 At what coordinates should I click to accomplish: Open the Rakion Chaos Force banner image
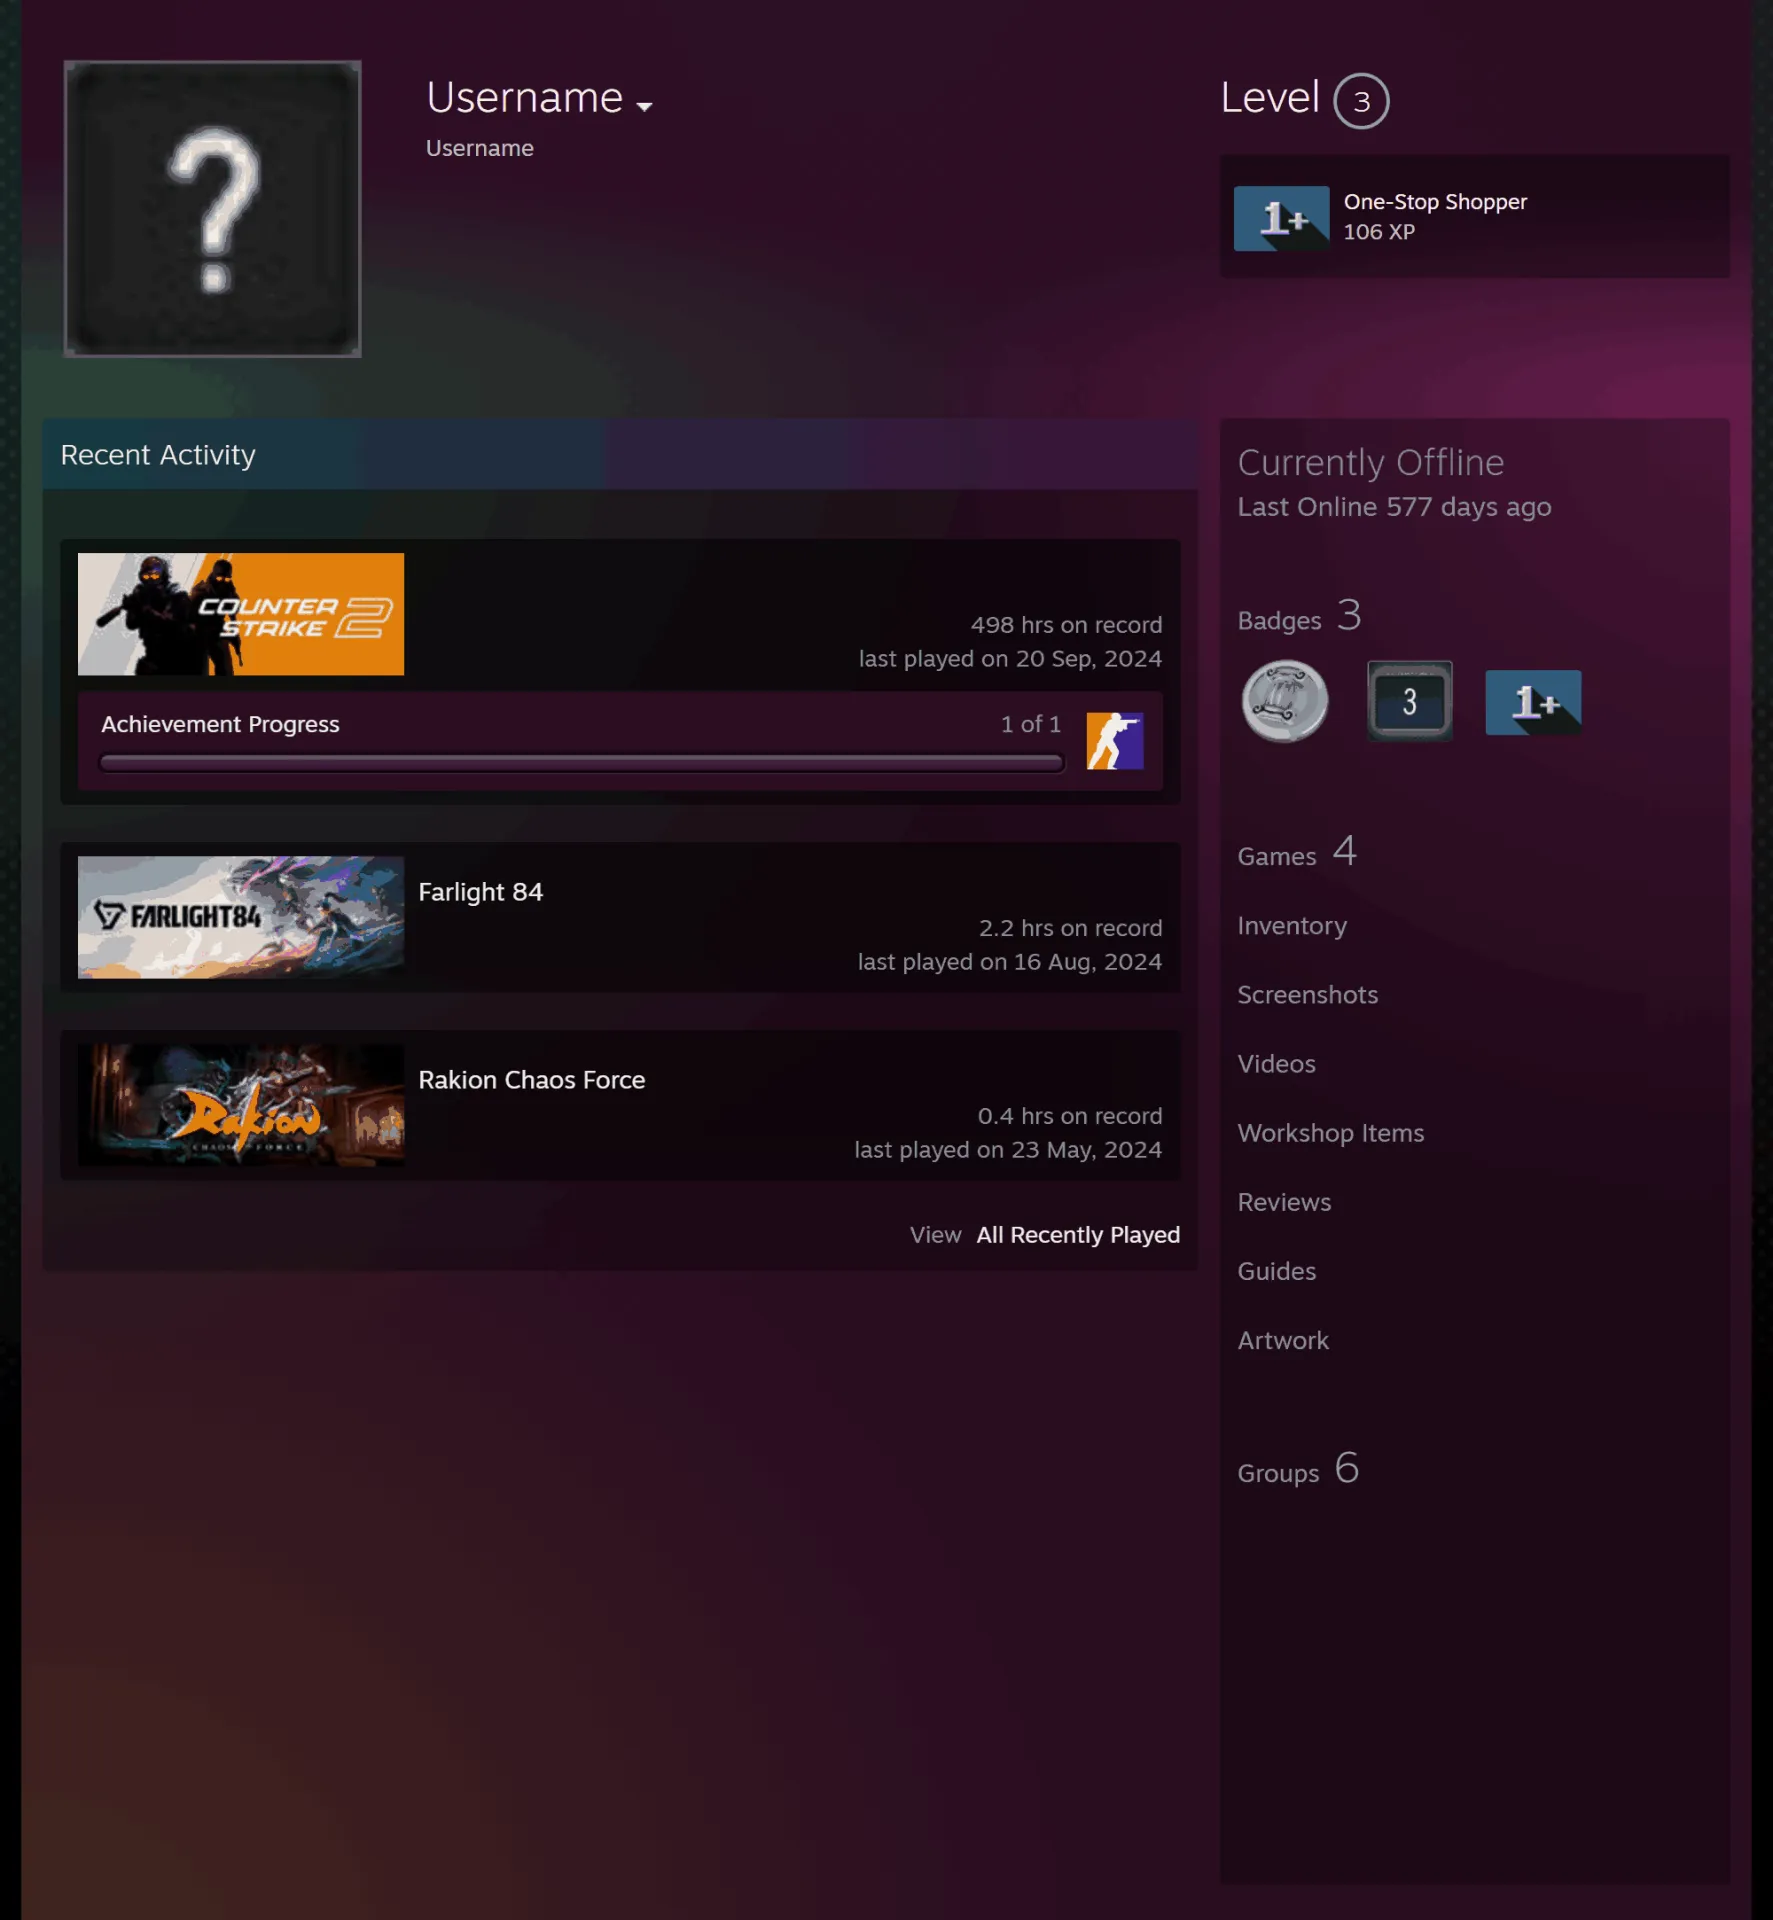241,1105
